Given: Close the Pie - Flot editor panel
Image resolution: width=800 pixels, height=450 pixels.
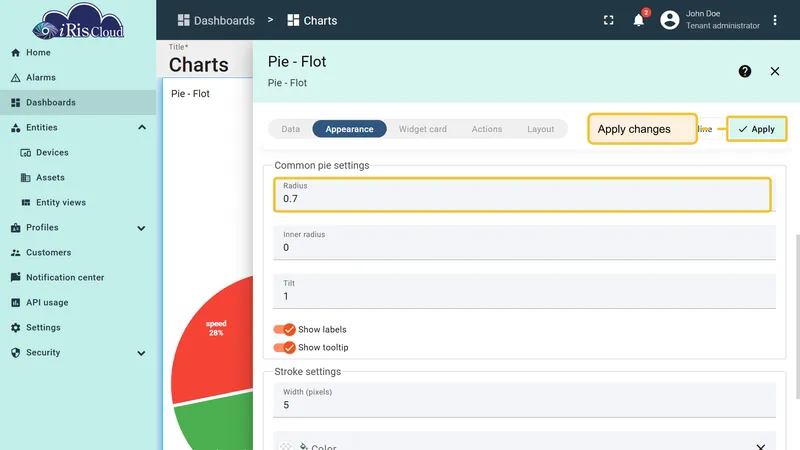Looking at the screenshot, I should click(x=775, y=71).
